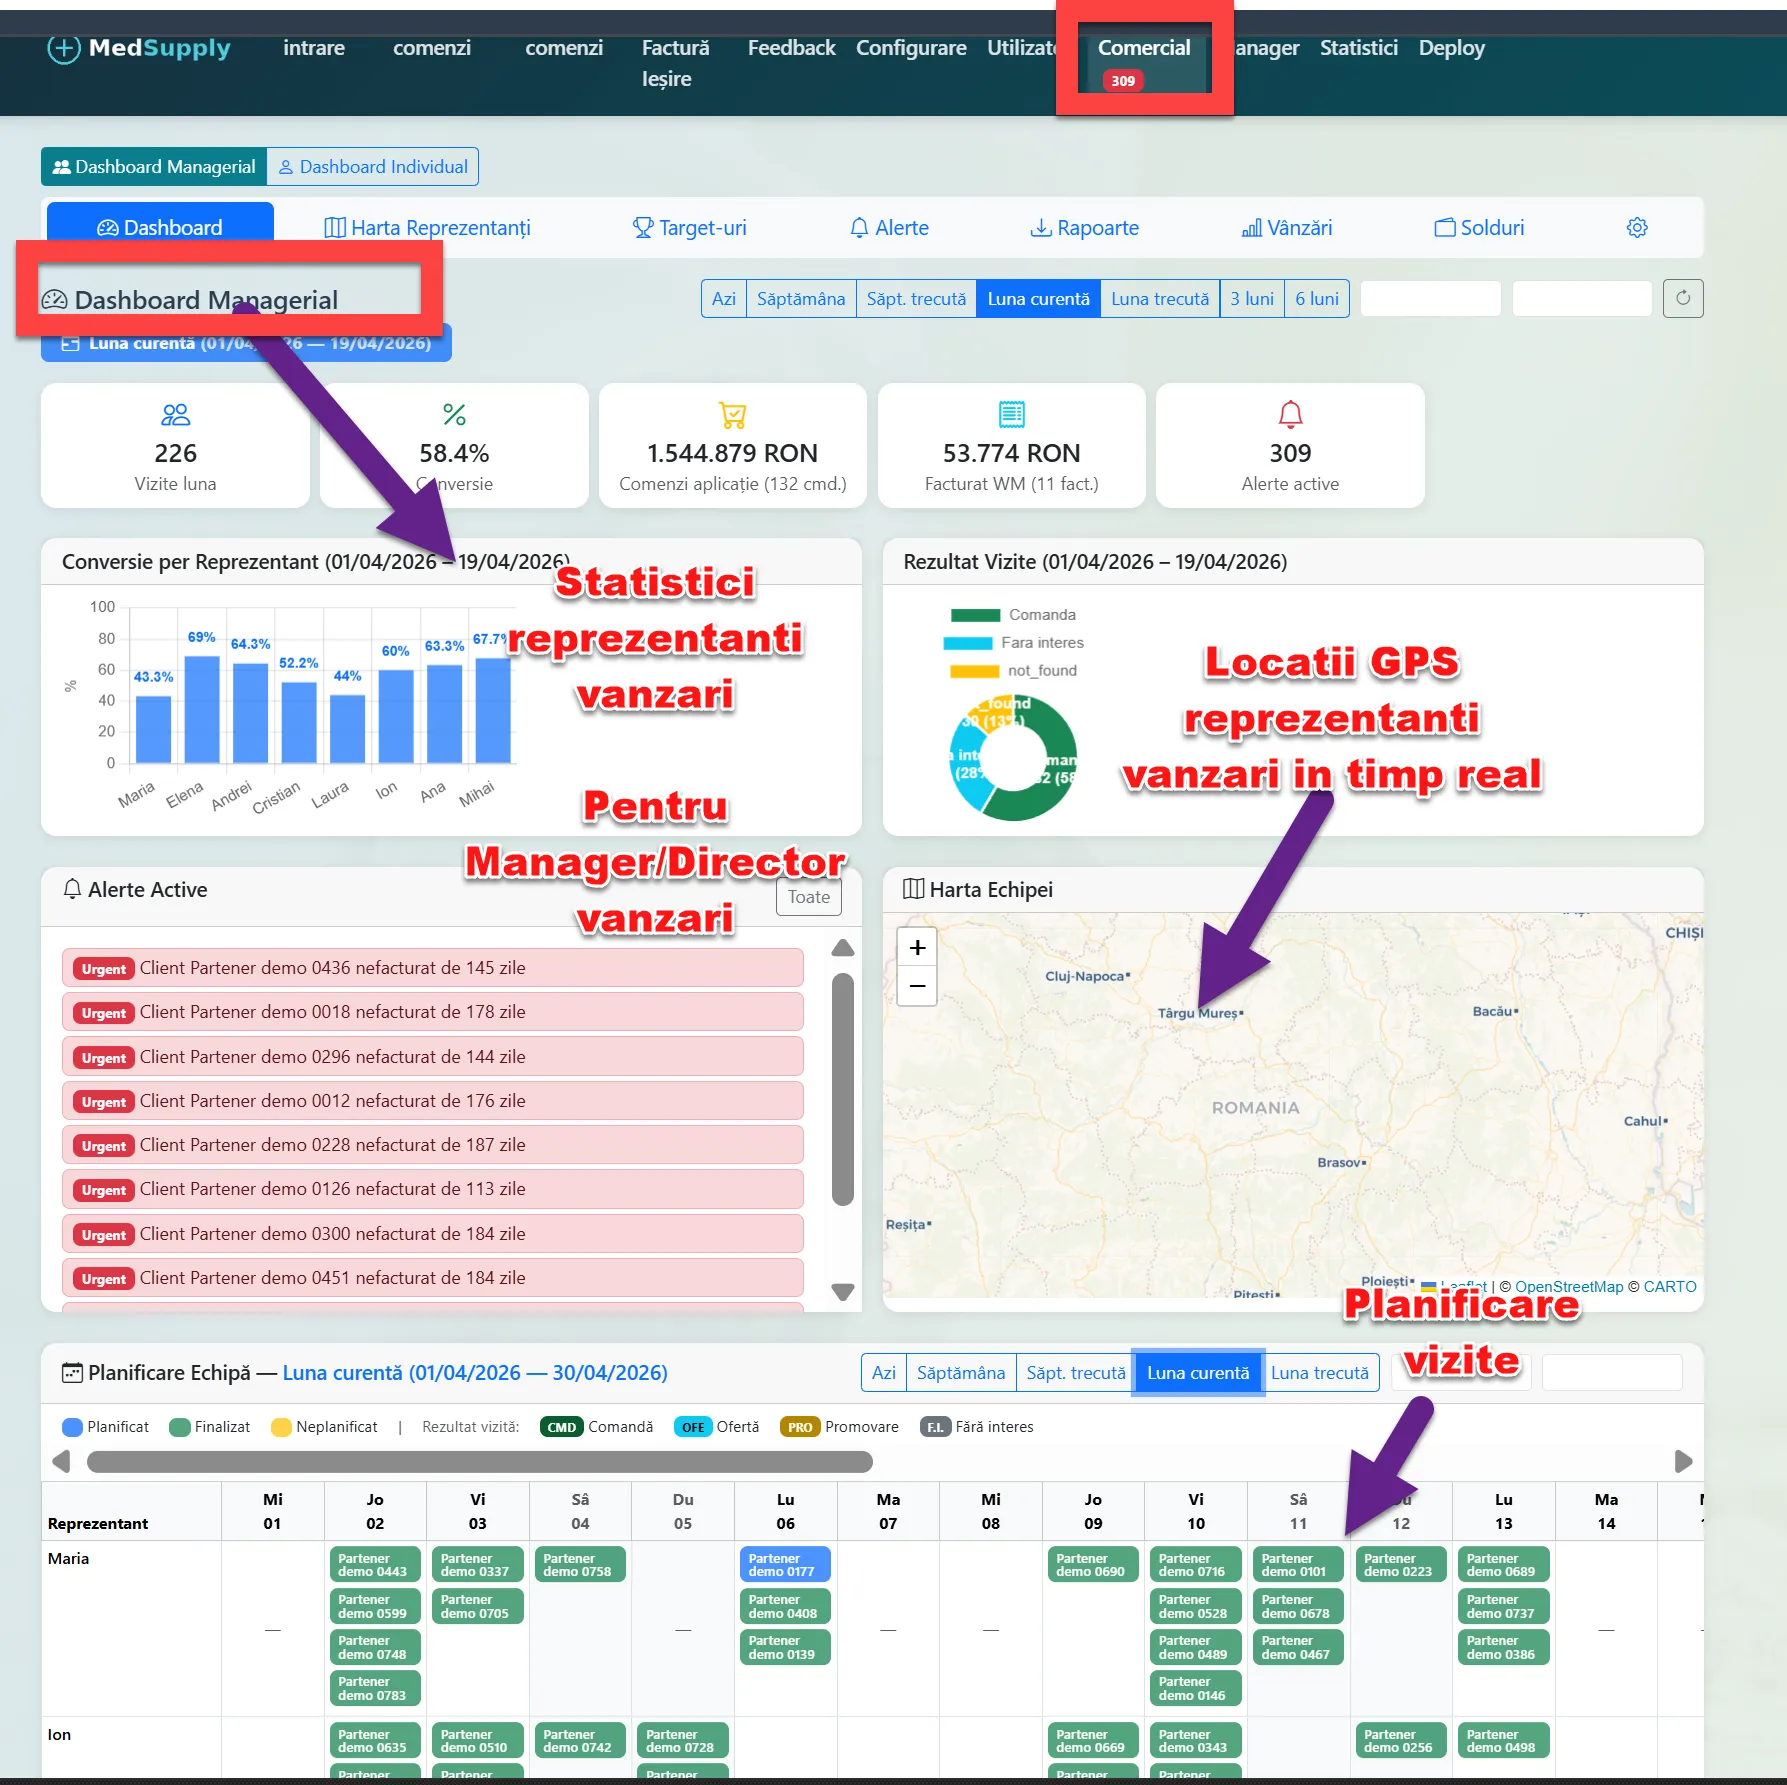
Task: Open the Alerte tab
Action: (x=889, y=228)
